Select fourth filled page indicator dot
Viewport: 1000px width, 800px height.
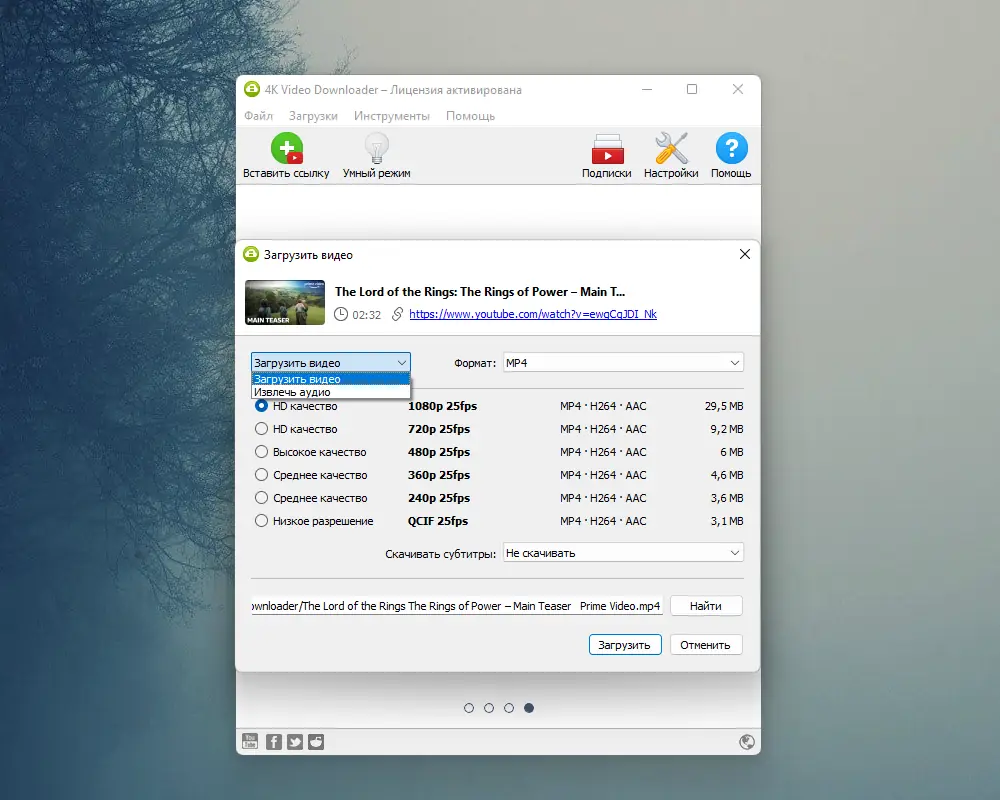tap(529, 707)
